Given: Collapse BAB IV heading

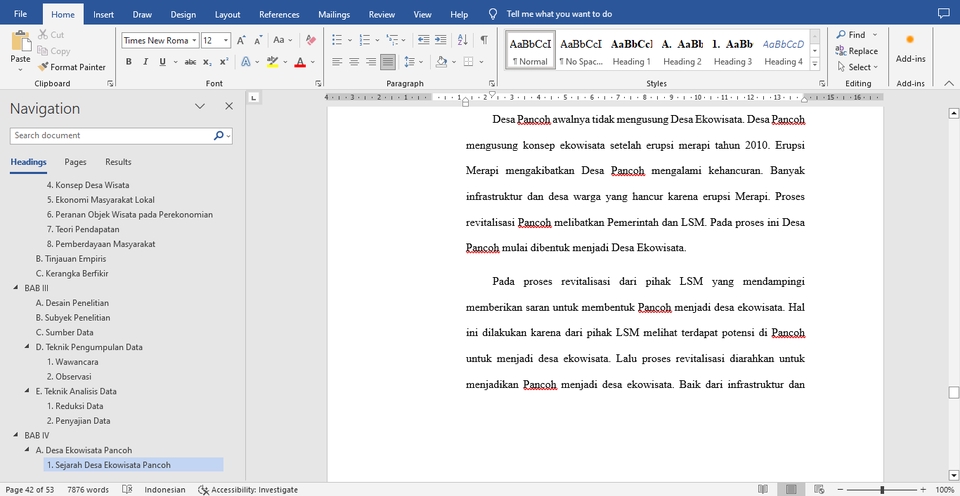Looking at the screenshot, I should point(16,435).
